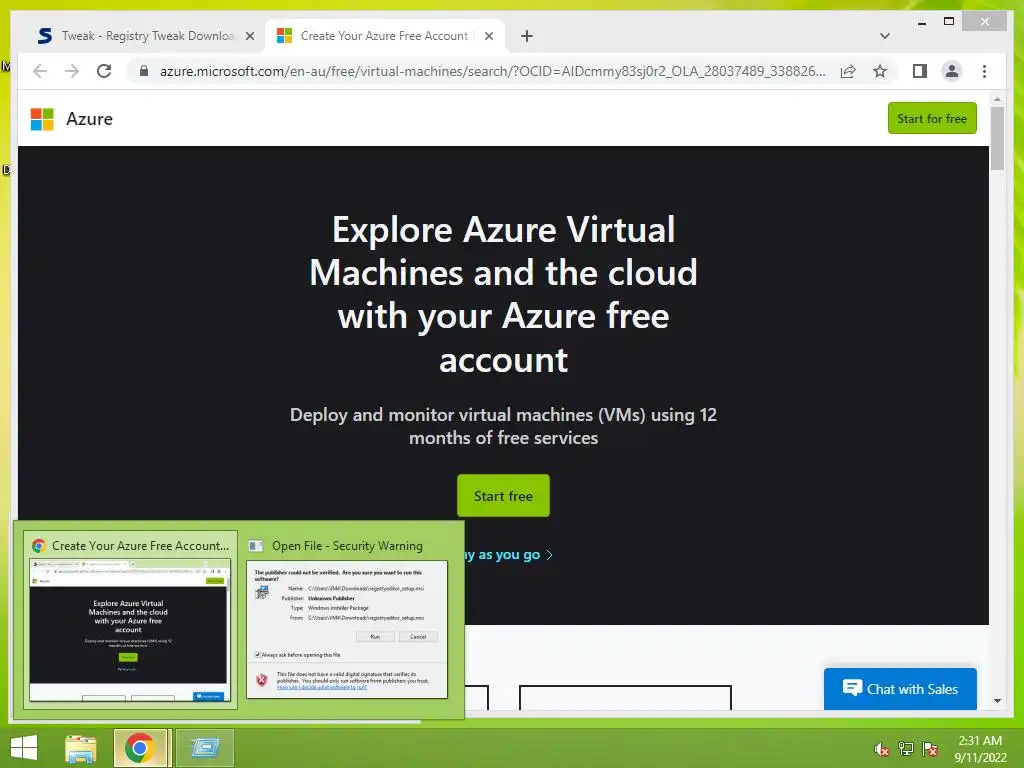This screenshot has height=768, width=1024.
Task: Open Chrome profile avatar
Action: click(x=952, y=71)
